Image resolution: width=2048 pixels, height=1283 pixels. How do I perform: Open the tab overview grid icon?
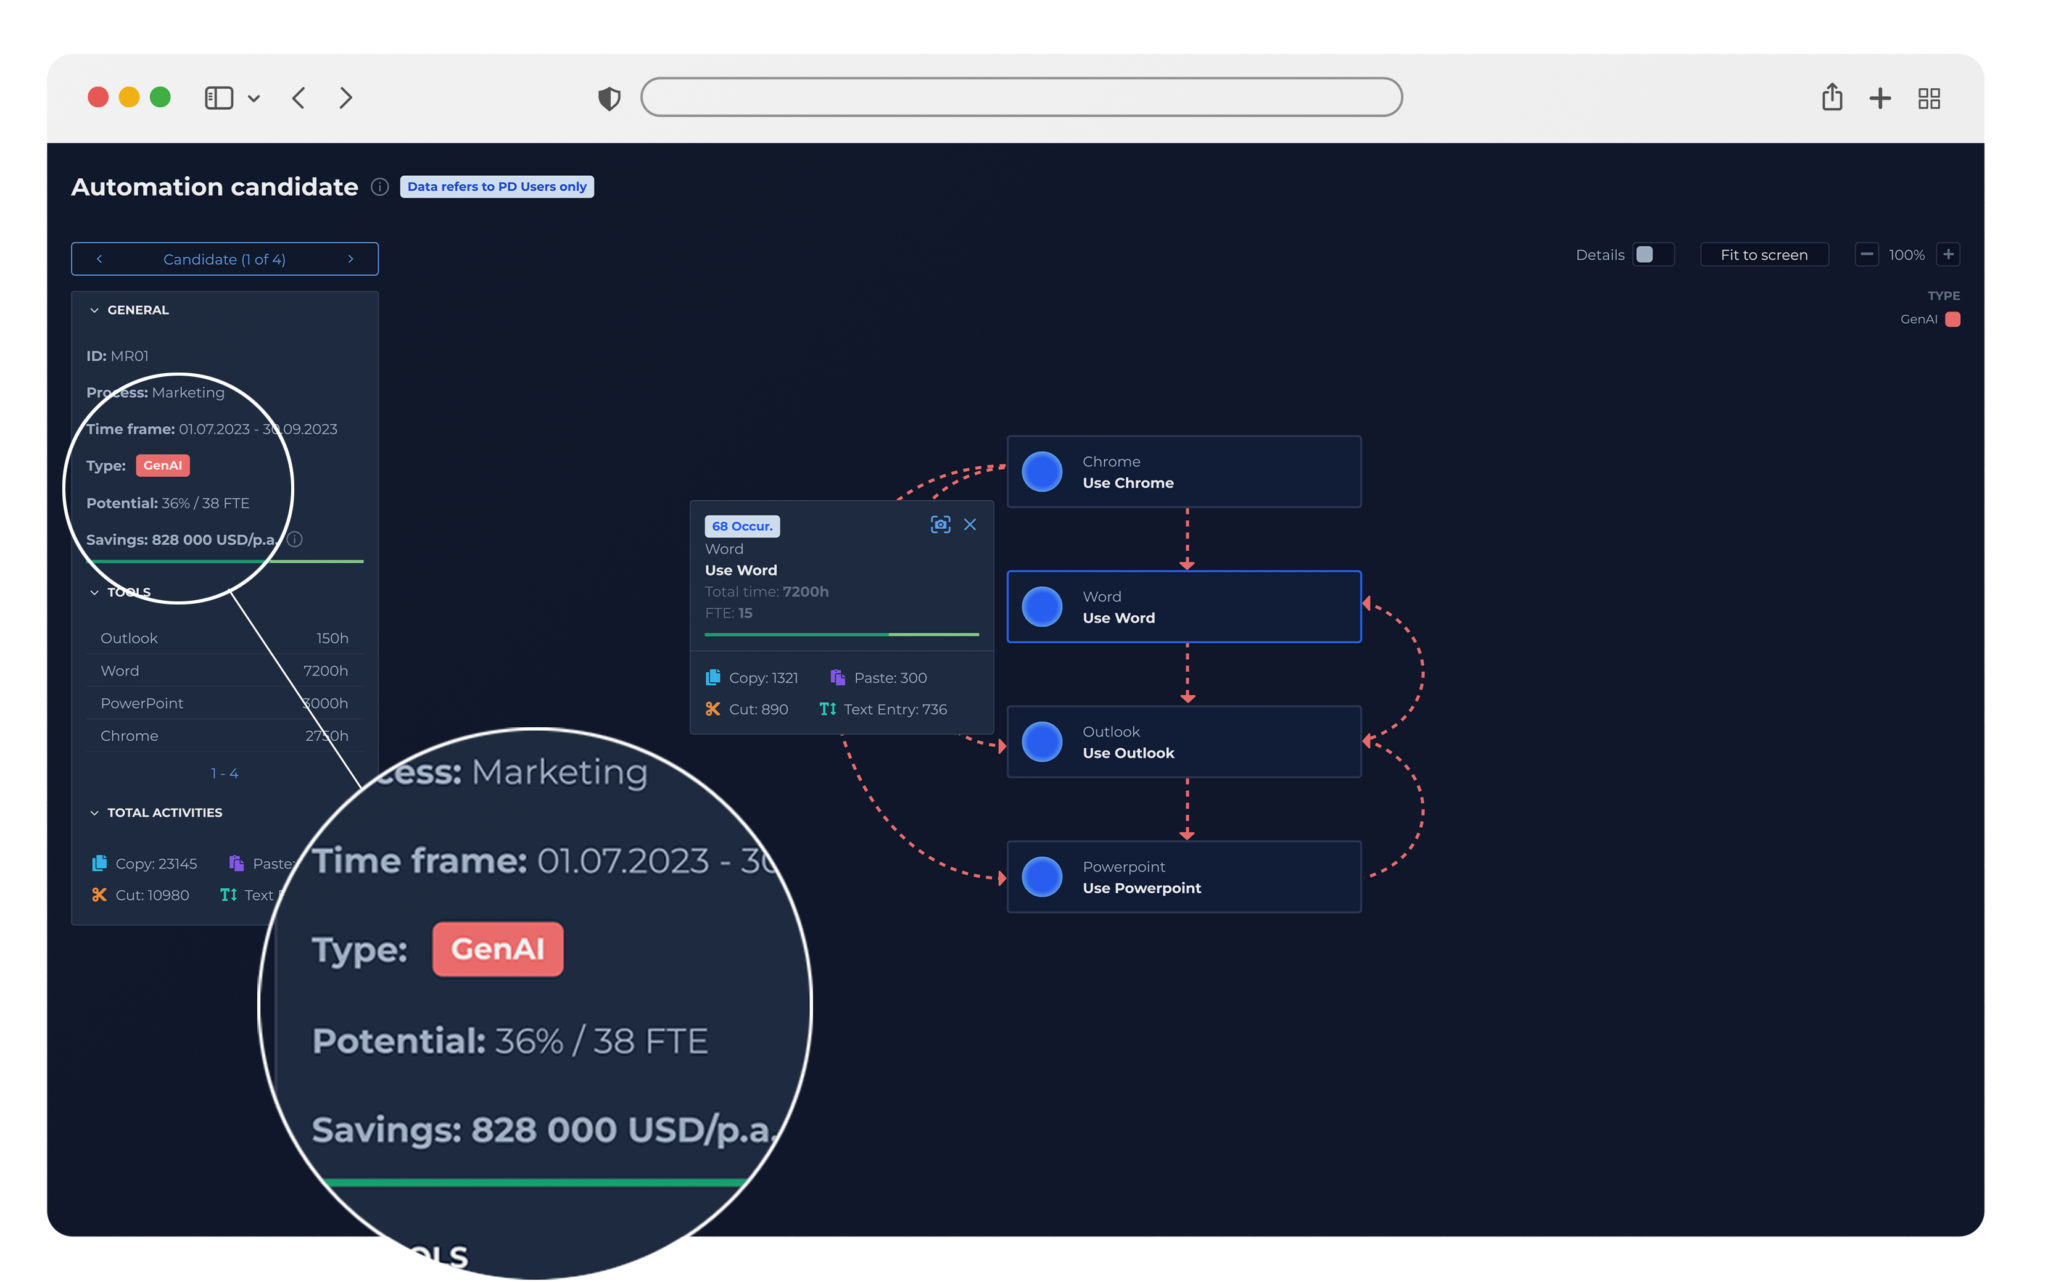click(x=1929, y=98)
